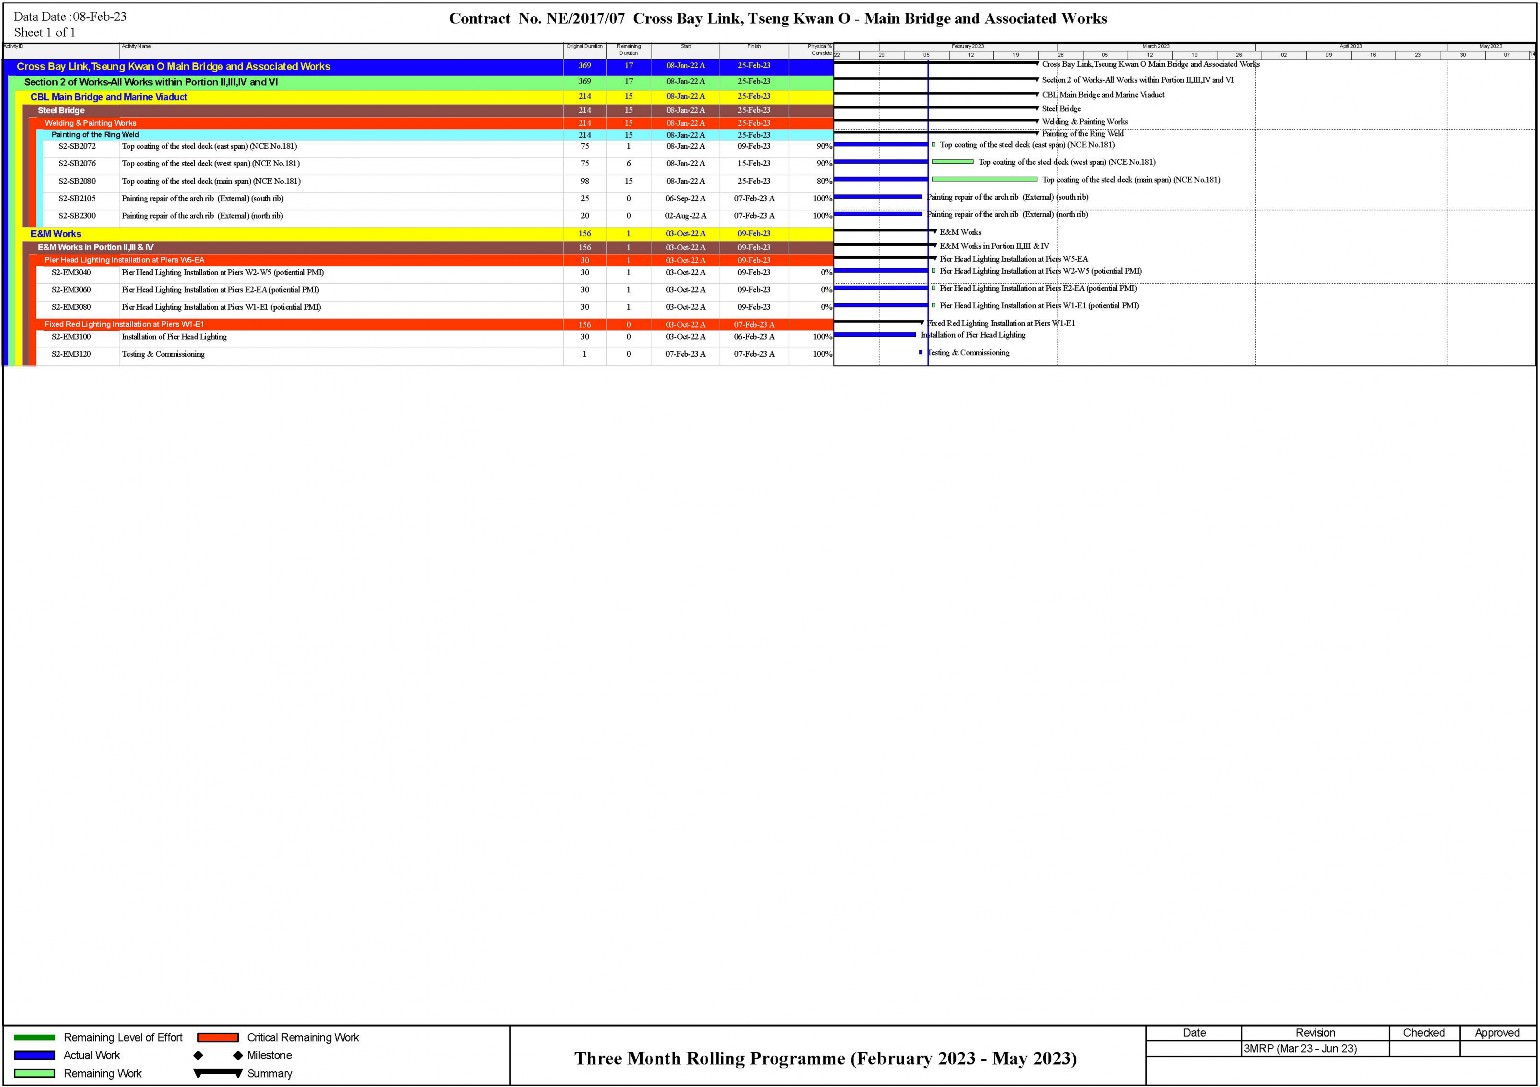Click the February 2023 timescale header
This screenshot has height=1087, width=1540.
(968, 46)
